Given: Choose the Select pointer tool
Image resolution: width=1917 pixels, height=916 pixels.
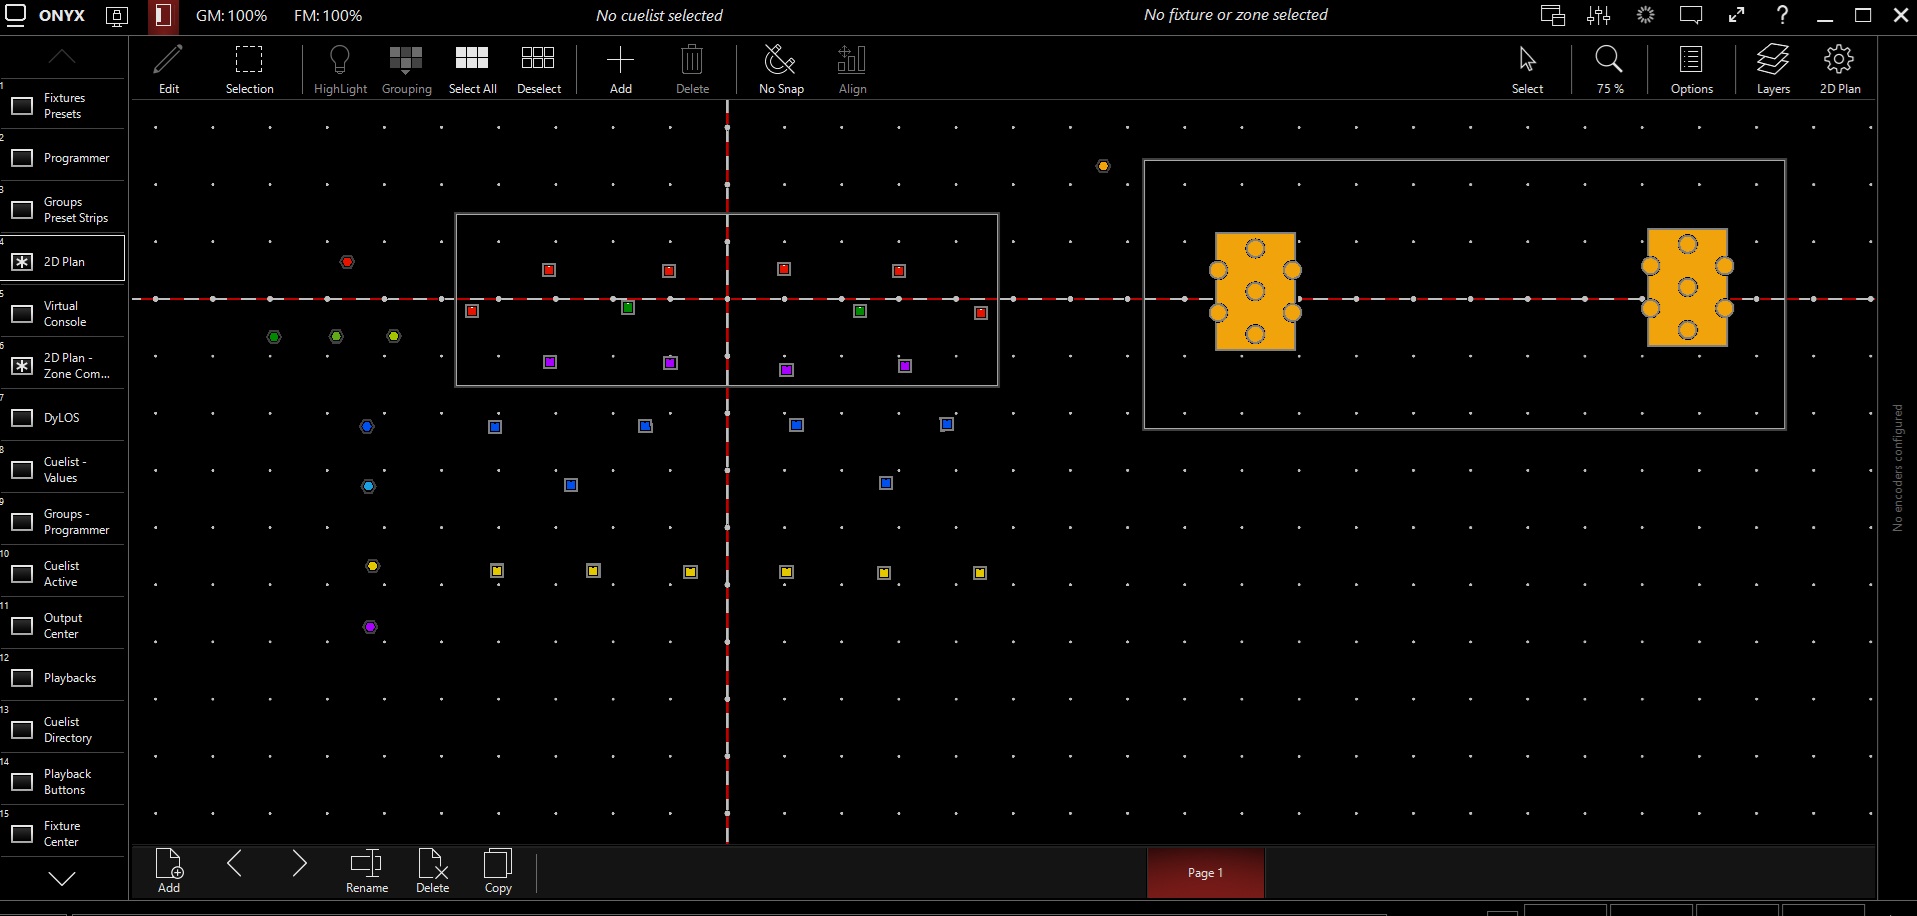Looking at the screenshot, I should coord(1527,69).
